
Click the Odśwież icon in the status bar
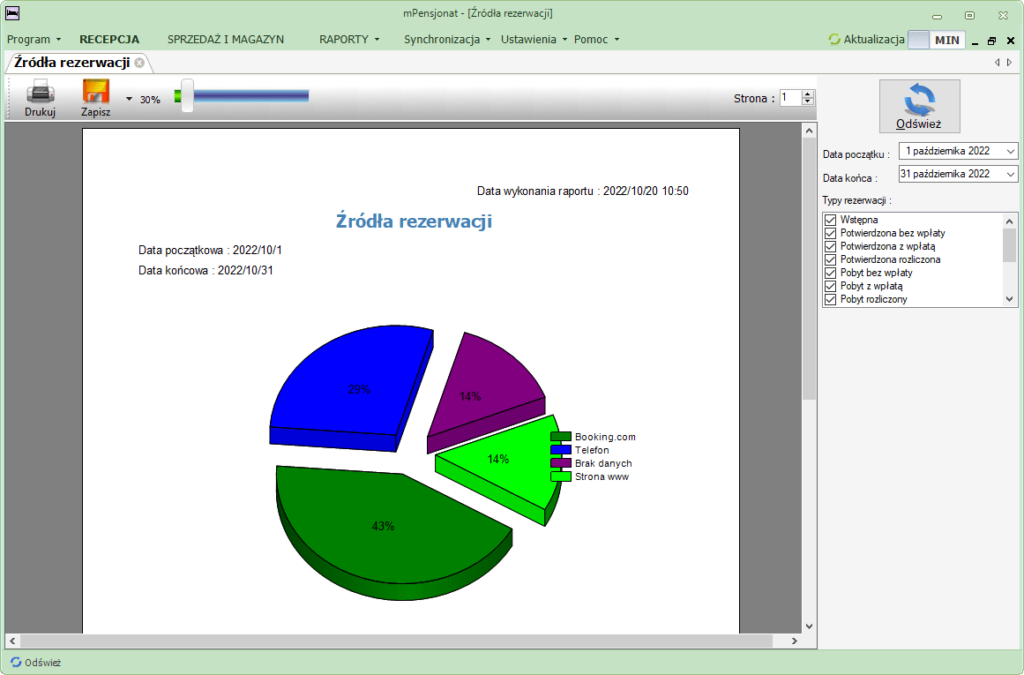(x=16, y=662)
